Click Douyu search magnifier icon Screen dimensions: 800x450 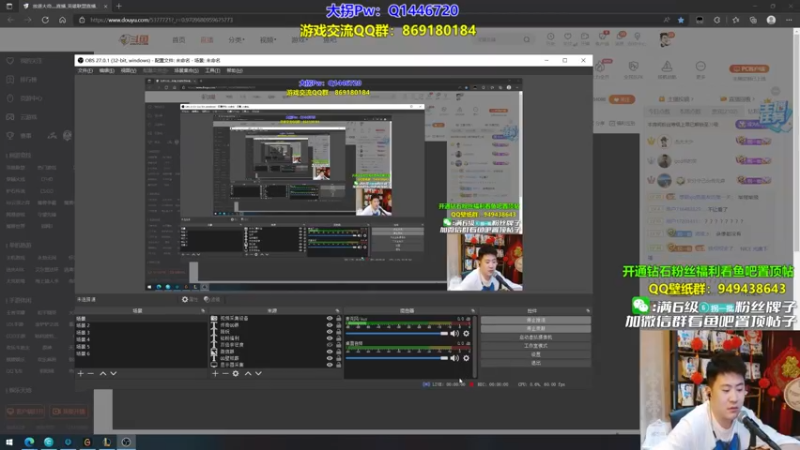527,39
